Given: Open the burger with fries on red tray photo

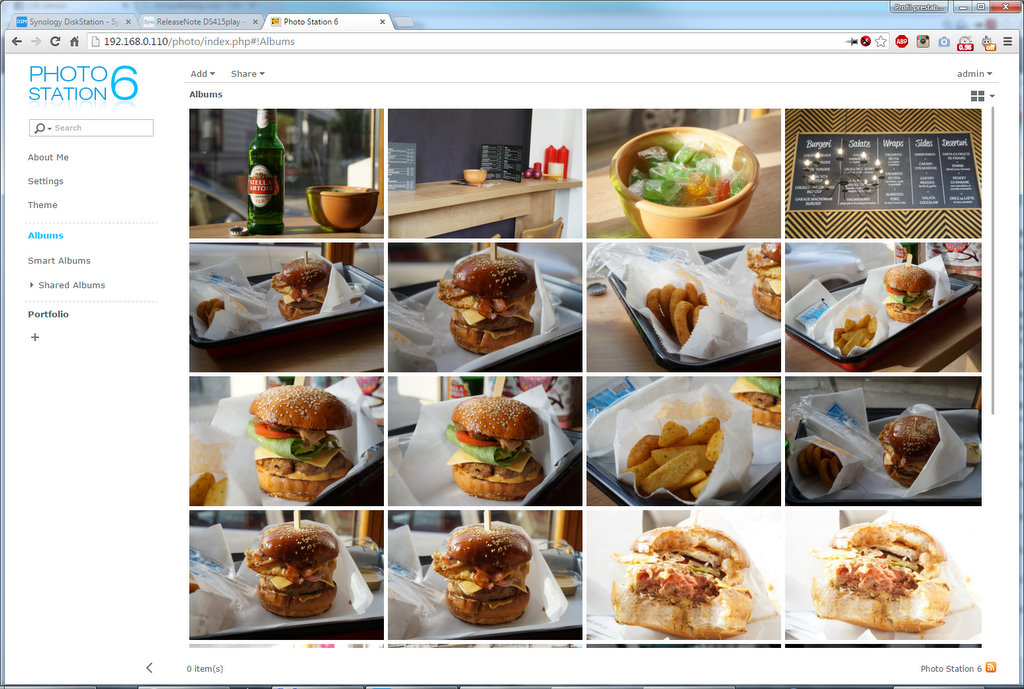Looking at the screenshot, I should 883,307.
